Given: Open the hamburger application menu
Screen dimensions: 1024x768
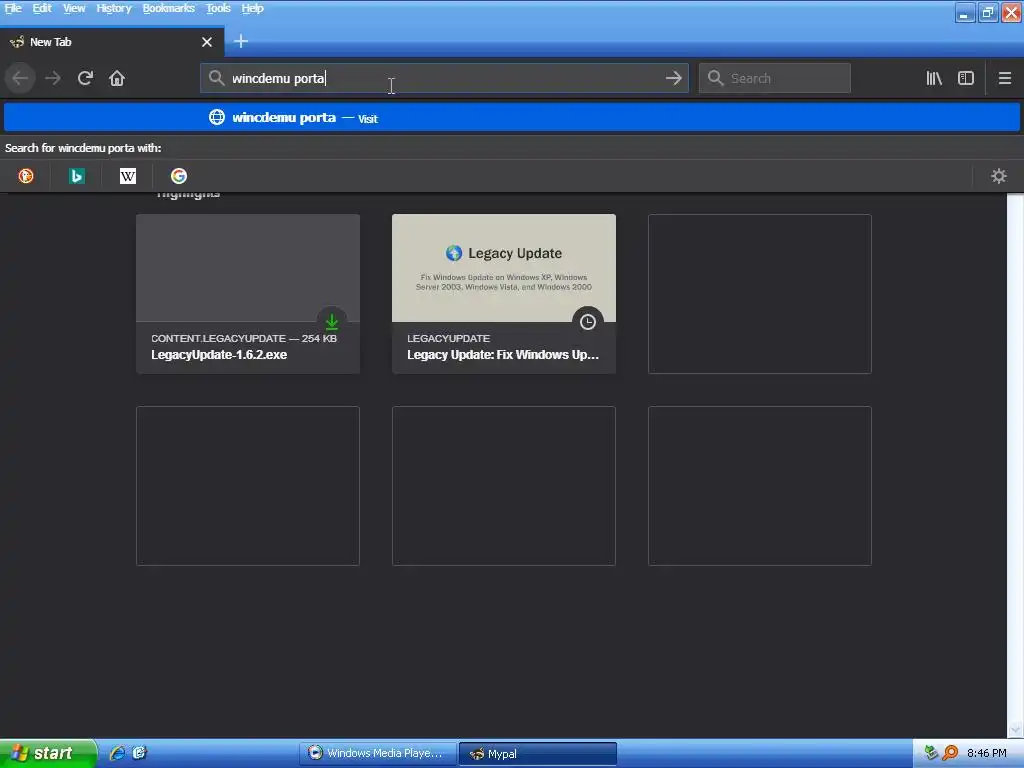Looking at the screenshot, I should coord(1005,78).
